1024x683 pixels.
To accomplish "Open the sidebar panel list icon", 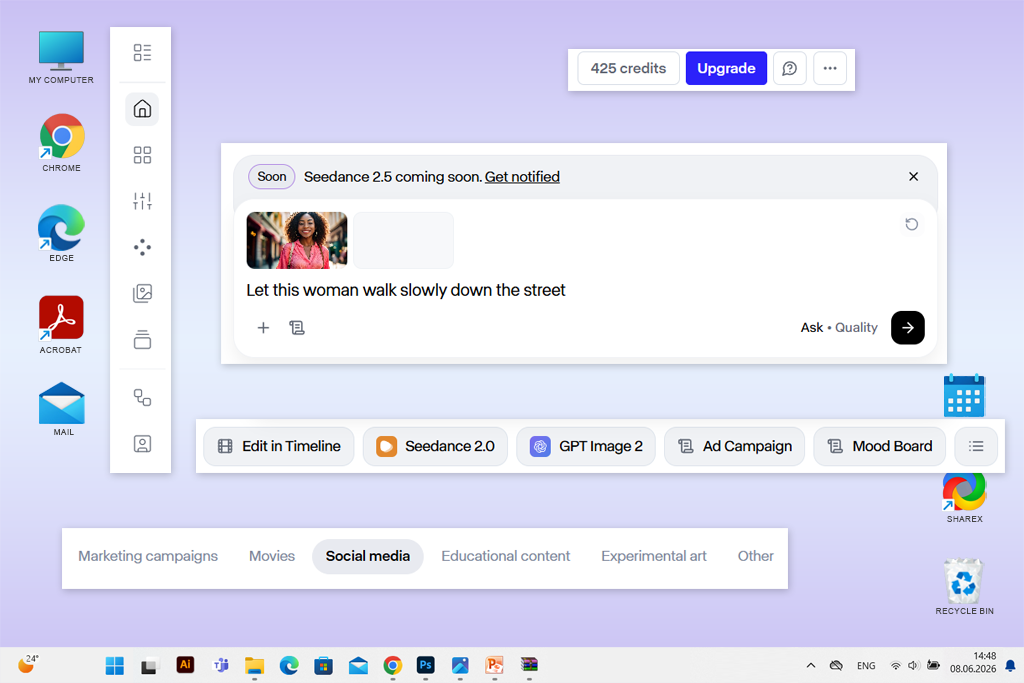I will (x=142, y=52).
